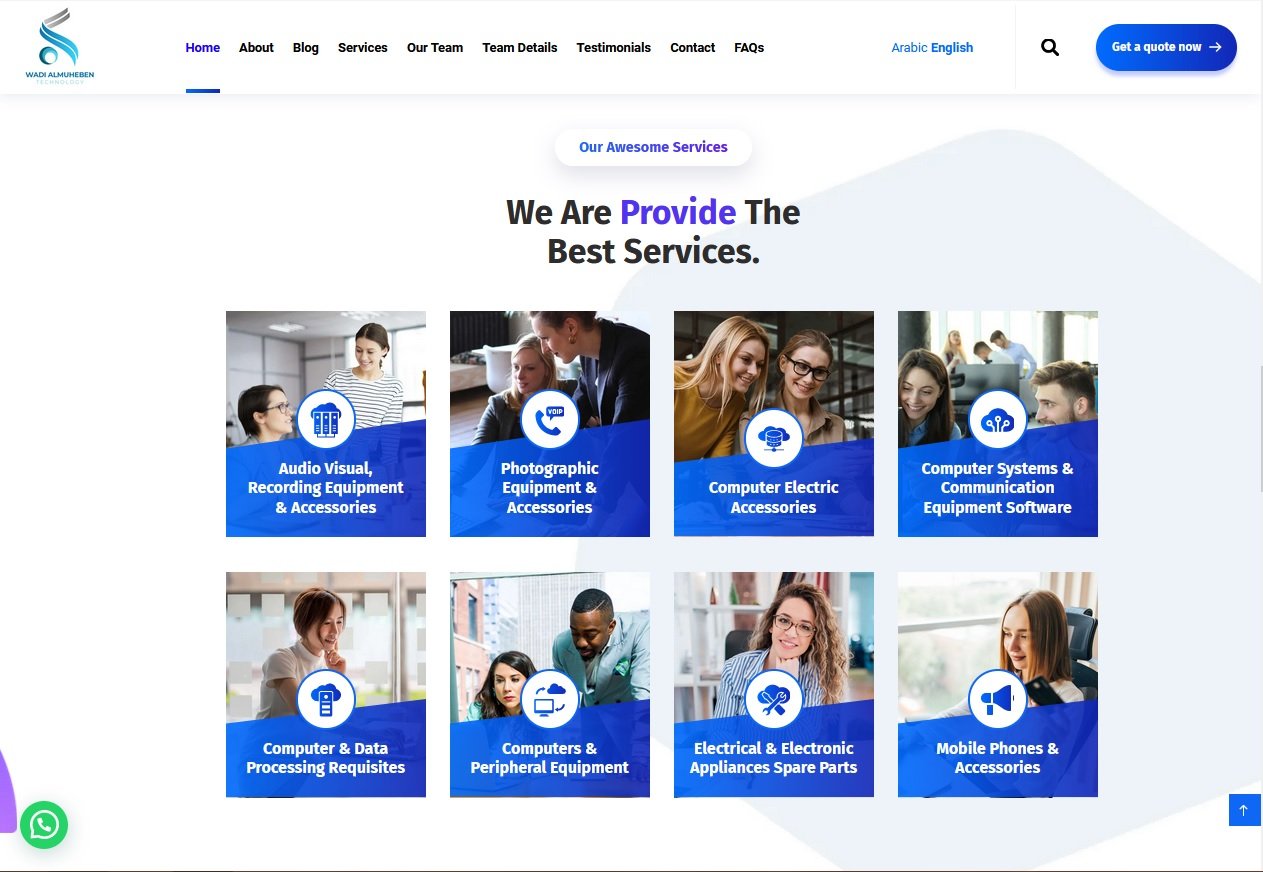
Task: Click the VOIP phone icon on Photographic Equipment card
Action: pyautogui.click(x=550, y=419)
